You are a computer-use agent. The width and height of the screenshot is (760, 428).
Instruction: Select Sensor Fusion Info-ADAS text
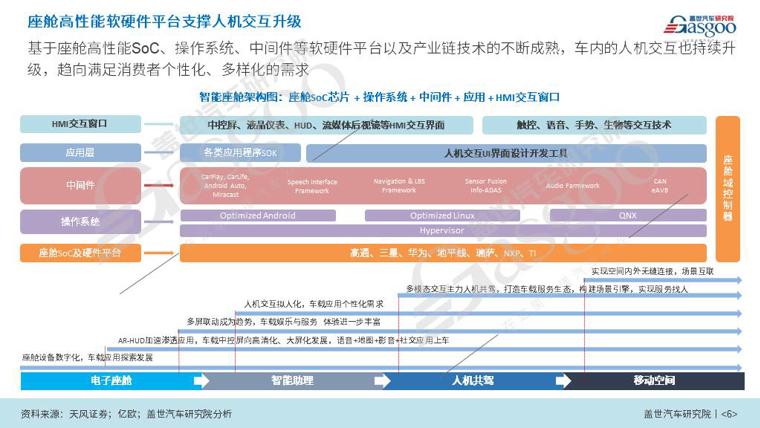tap(486, 186)
